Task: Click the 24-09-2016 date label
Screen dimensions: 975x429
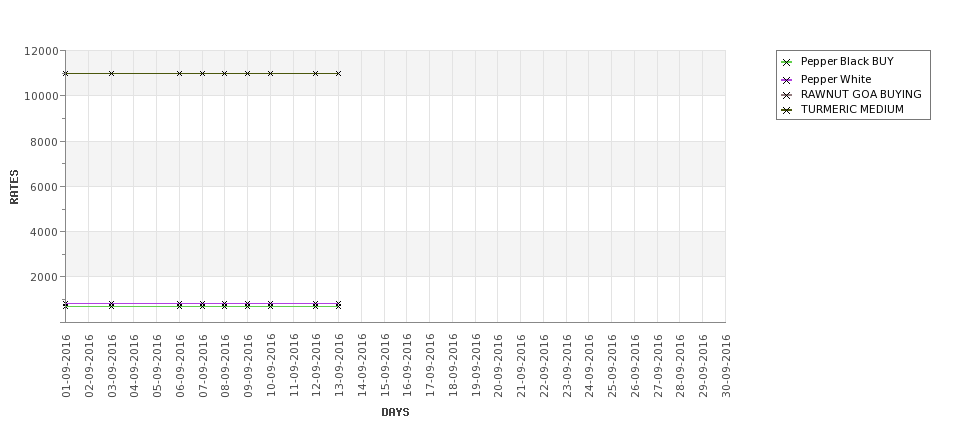Action: pyautogui.click(x=589, y=366)
